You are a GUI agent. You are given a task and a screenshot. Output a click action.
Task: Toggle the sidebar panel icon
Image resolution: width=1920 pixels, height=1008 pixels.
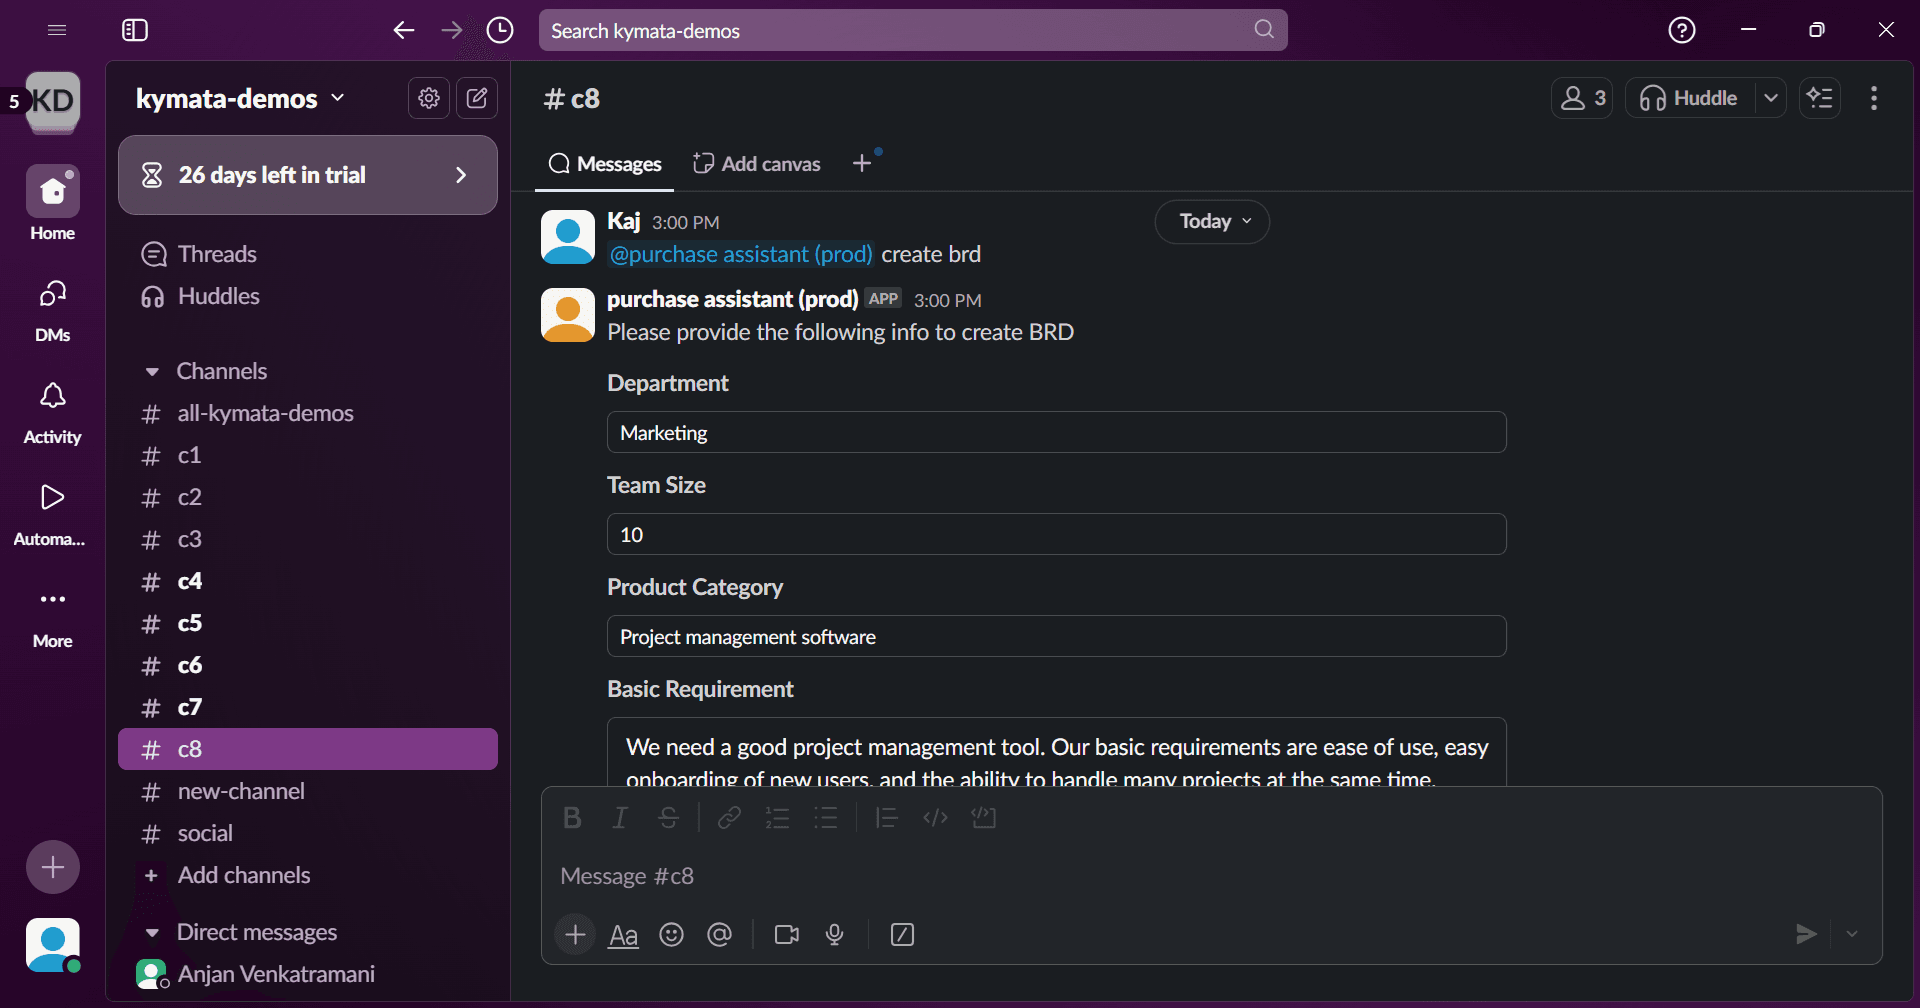point(135,30)
